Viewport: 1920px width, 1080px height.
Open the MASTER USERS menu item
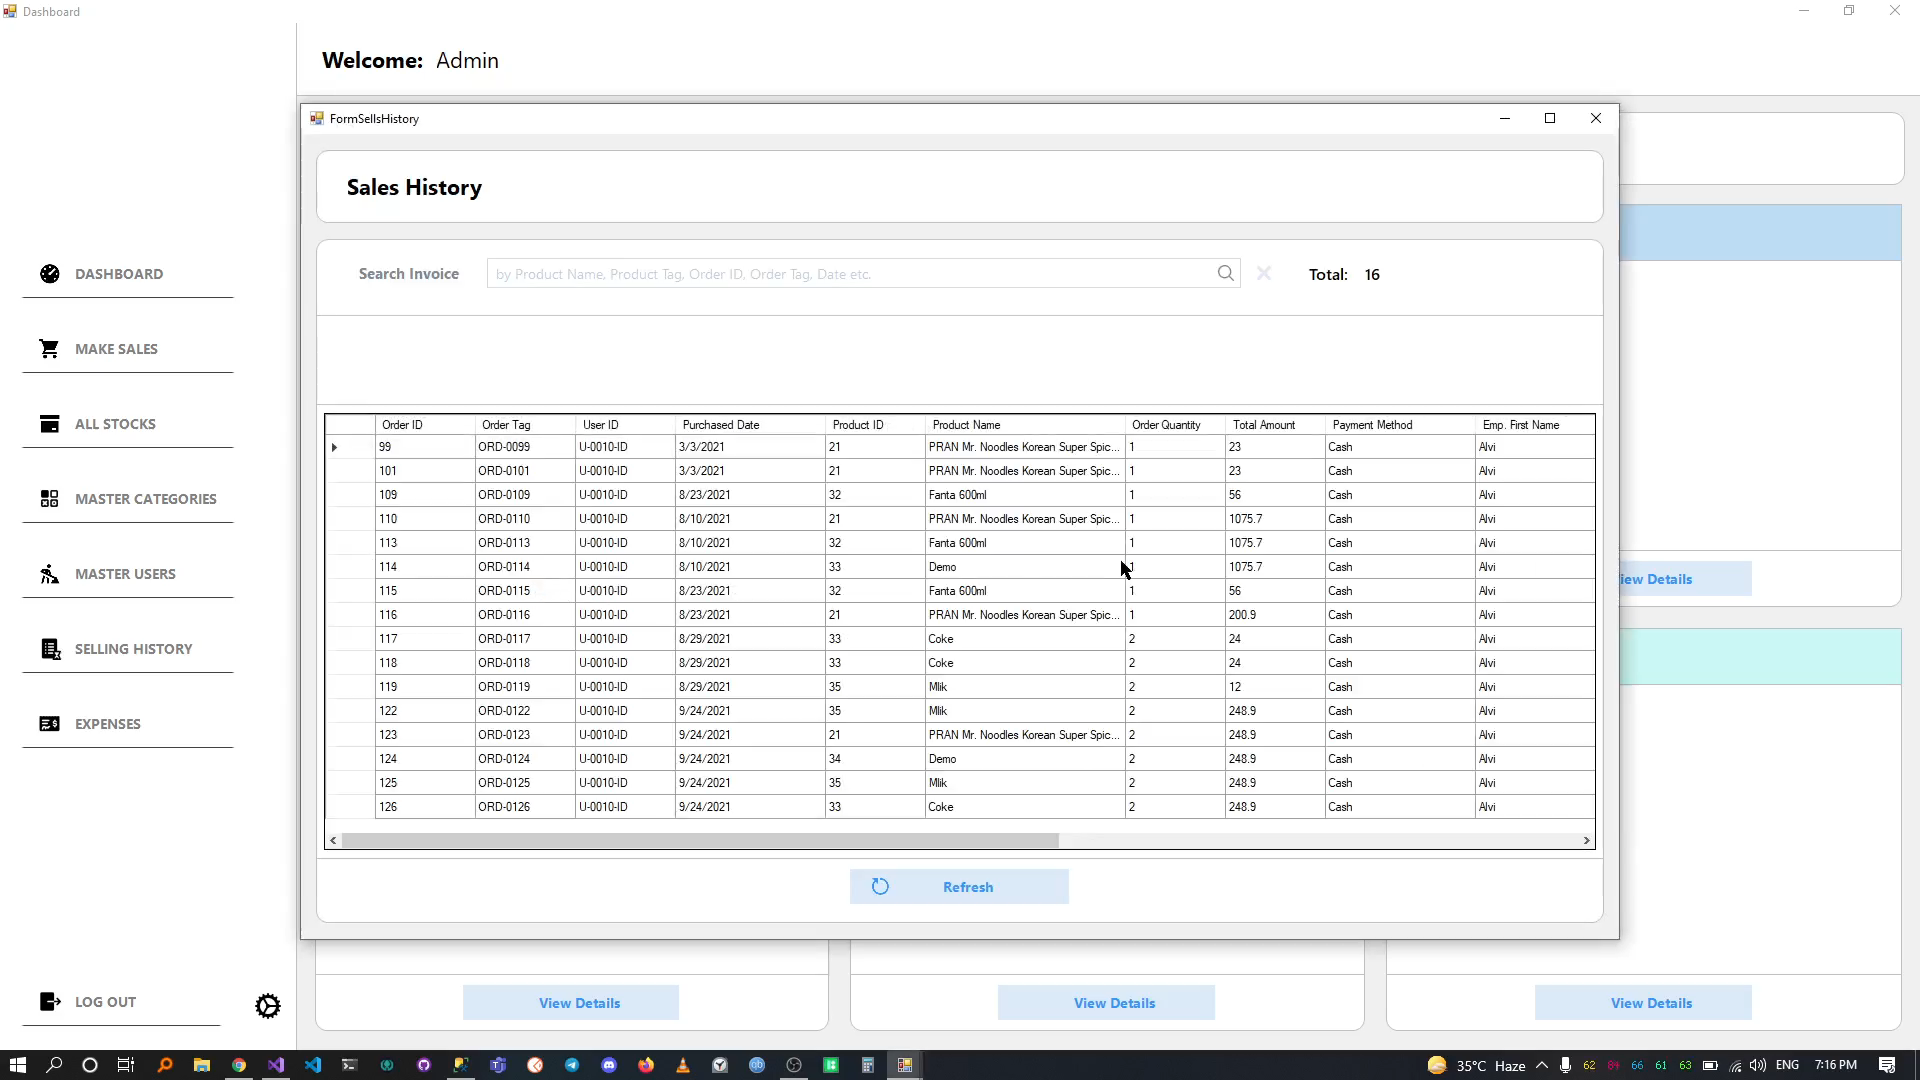point(125,574)
